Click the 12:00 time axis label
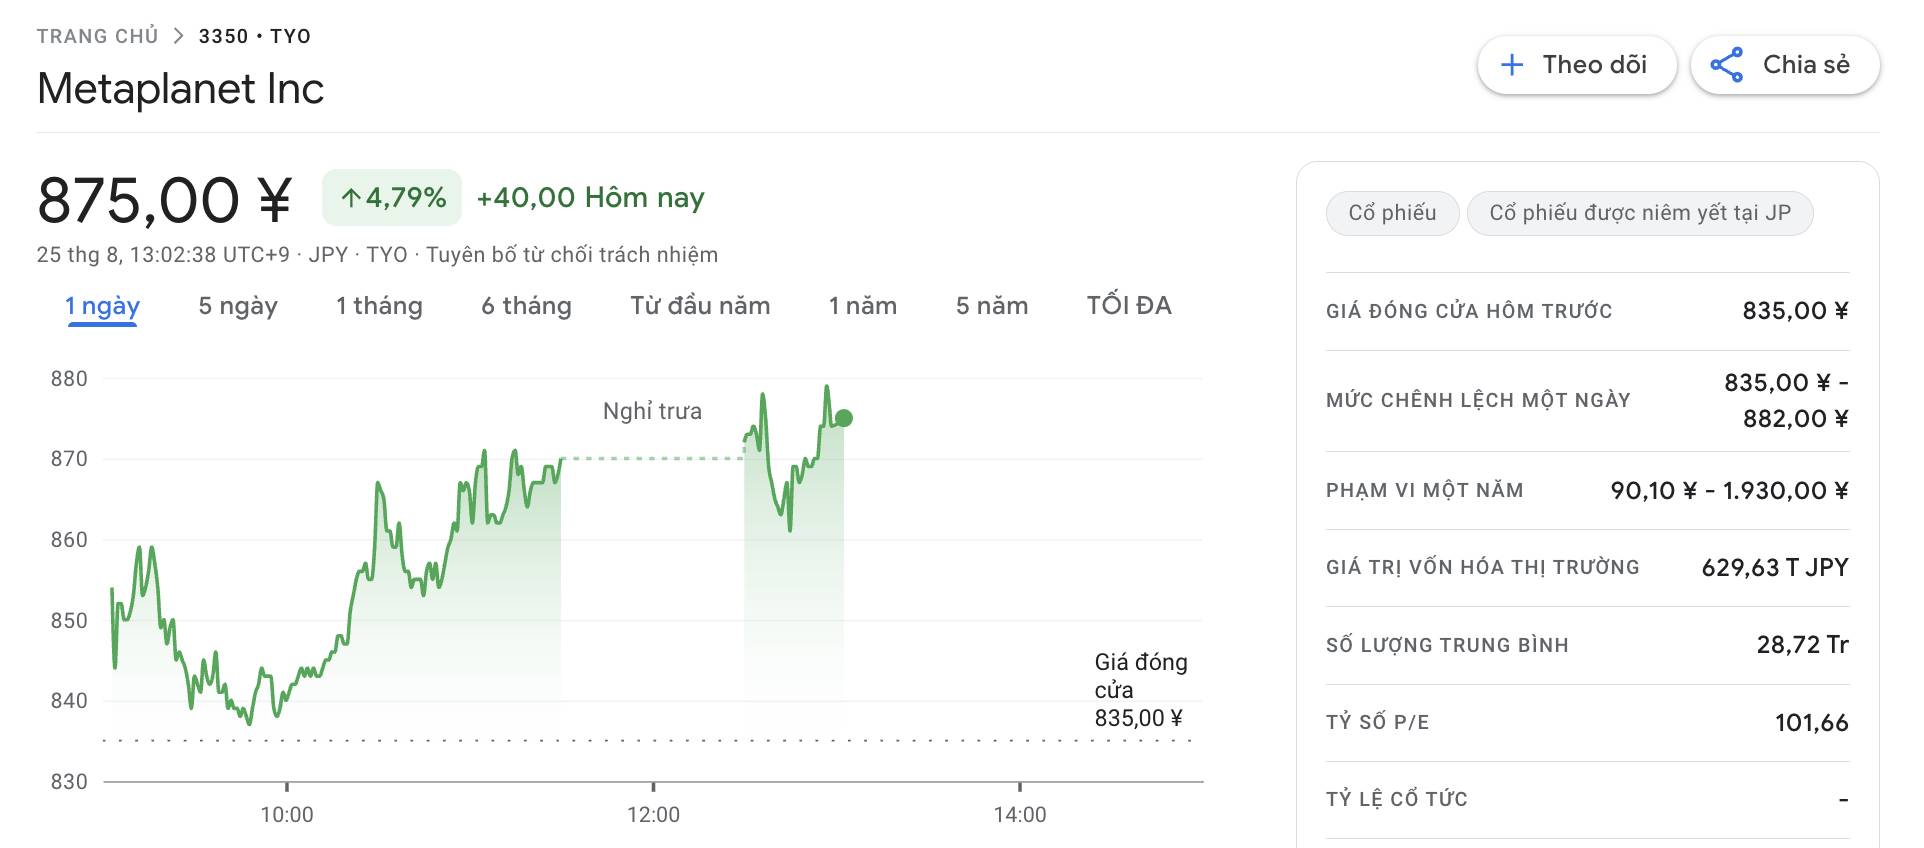 click(x=653, y=815)
